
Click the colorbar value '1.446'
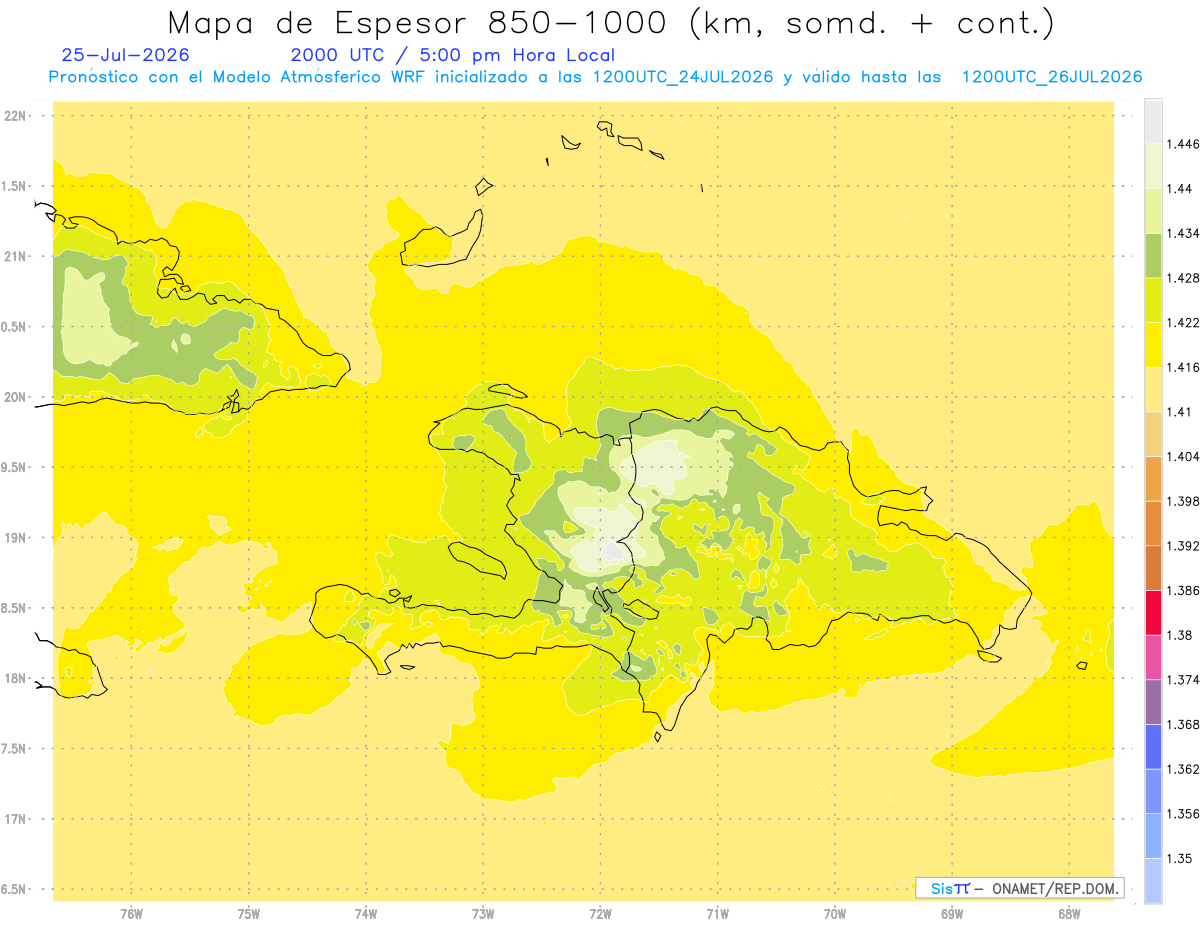(1183, 144)
